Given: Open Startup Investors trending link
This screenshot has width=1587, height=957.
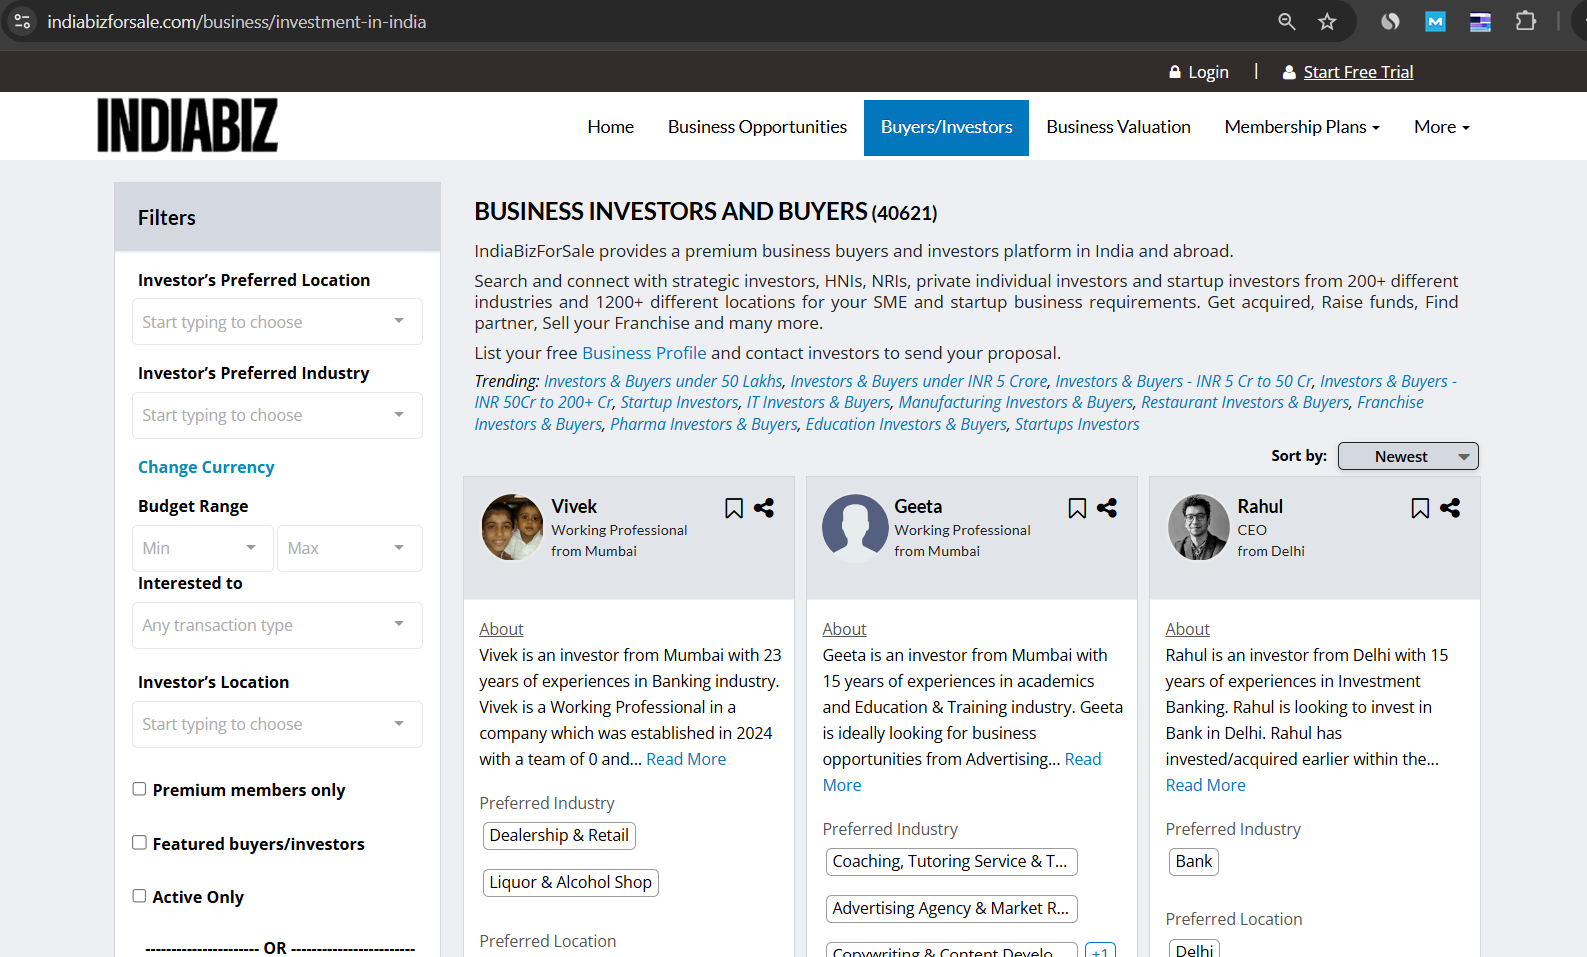Looking at the screenshot, I should click(679, 402).
